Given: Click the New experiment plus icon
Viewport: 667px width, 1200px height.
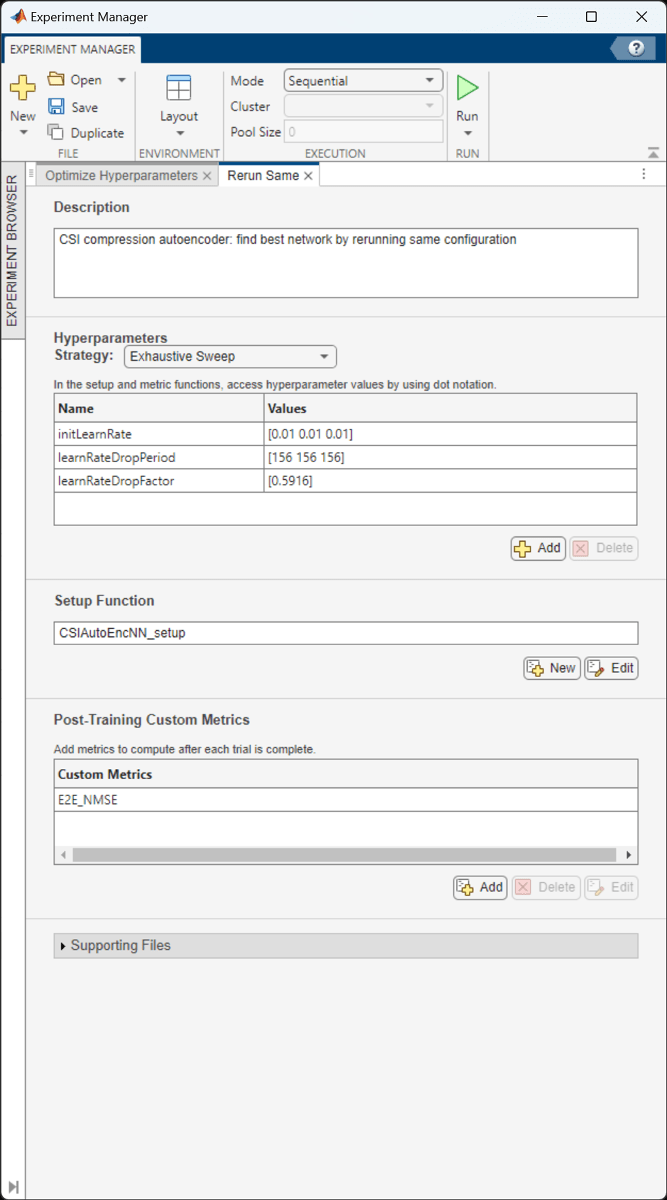Looking at the screenshot, I should (22, 89).
